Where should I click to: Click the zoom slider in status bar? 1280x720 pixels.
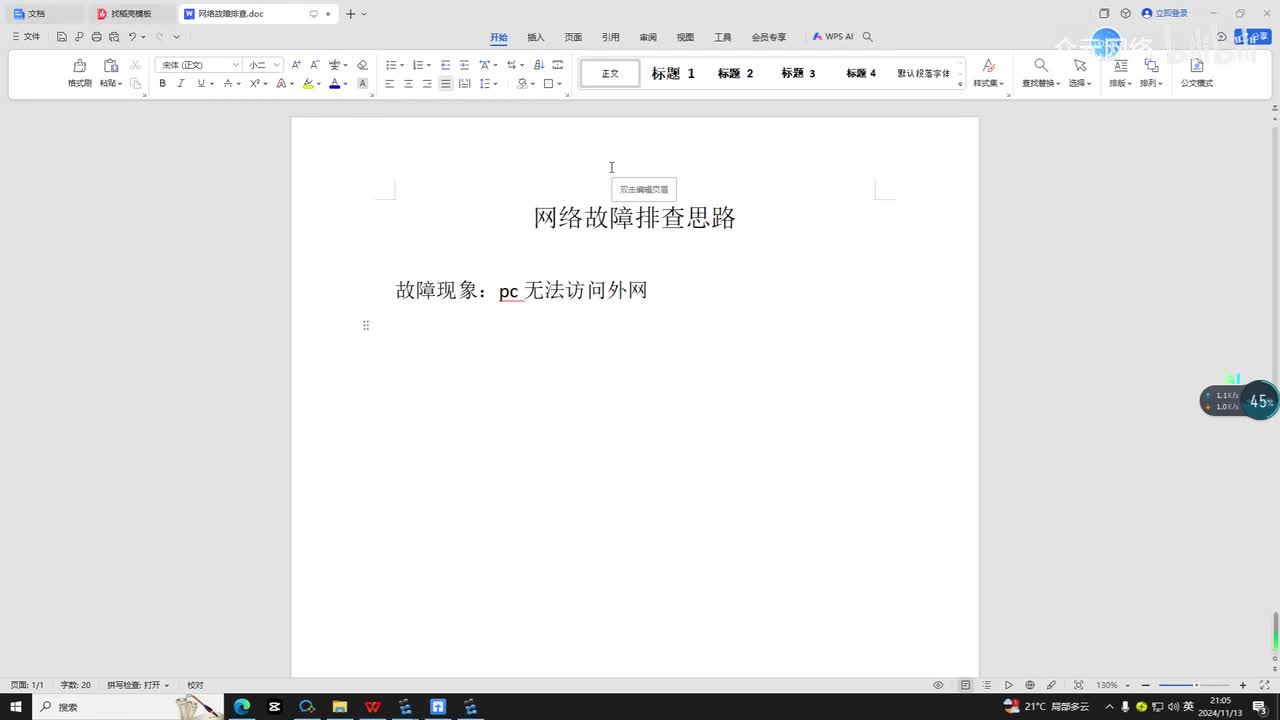tap(1193, 685)
